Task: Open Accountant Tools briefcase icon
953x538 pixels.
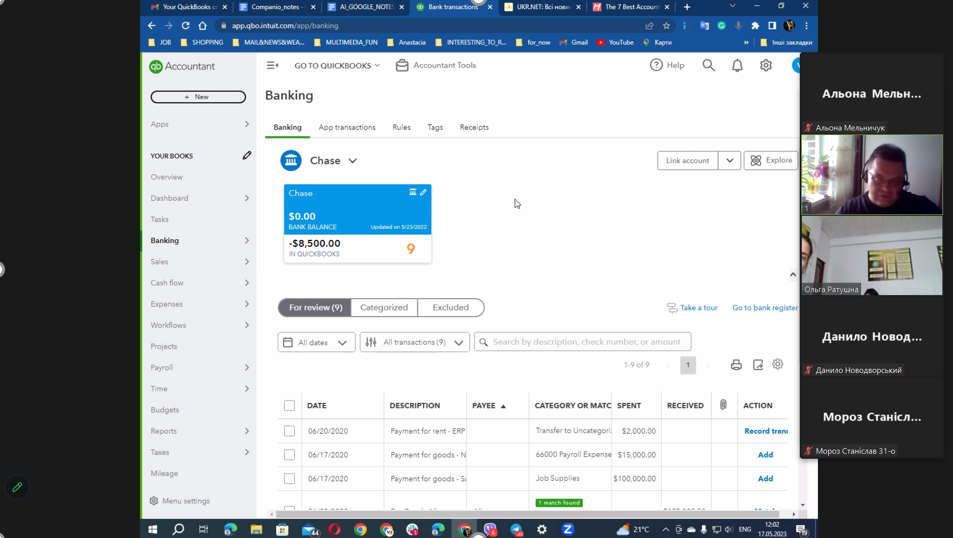Action: click(402, 65)
